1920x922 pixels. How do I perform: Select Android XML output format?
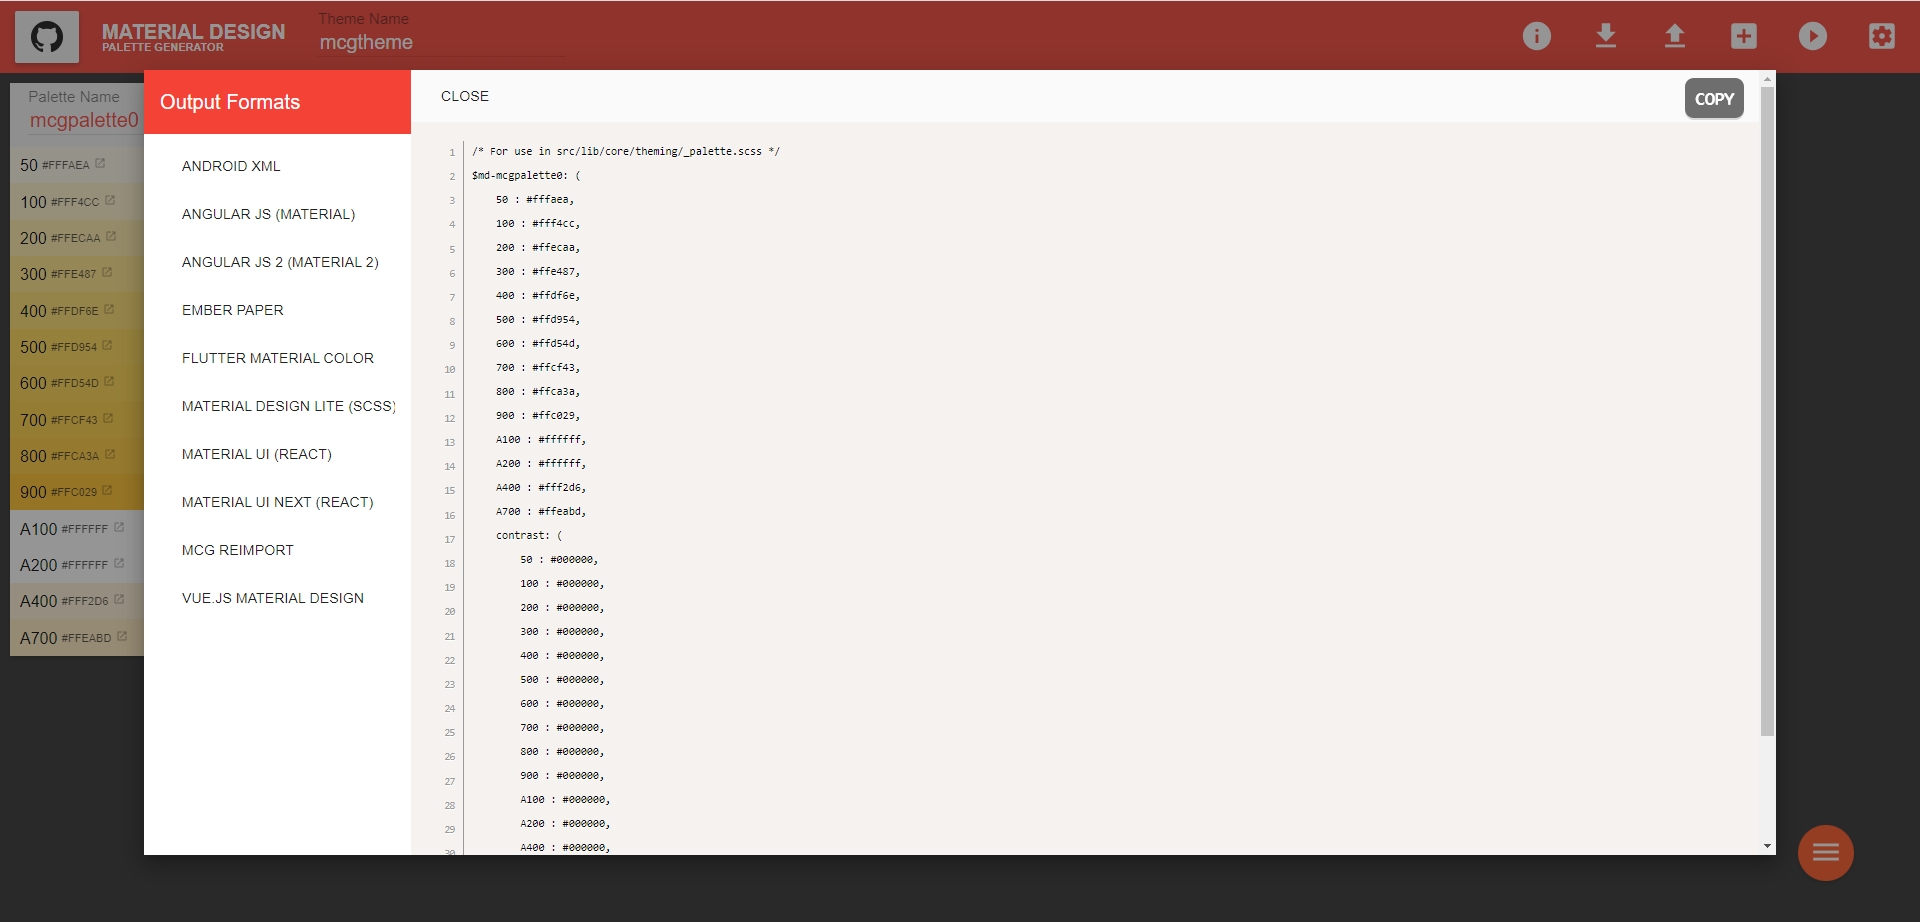coord(231,166)
